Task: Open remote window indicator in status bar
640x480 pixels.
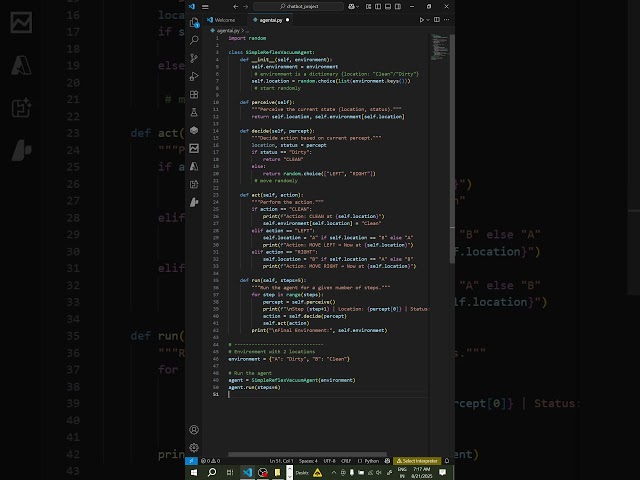Action: tap(191, 461)
